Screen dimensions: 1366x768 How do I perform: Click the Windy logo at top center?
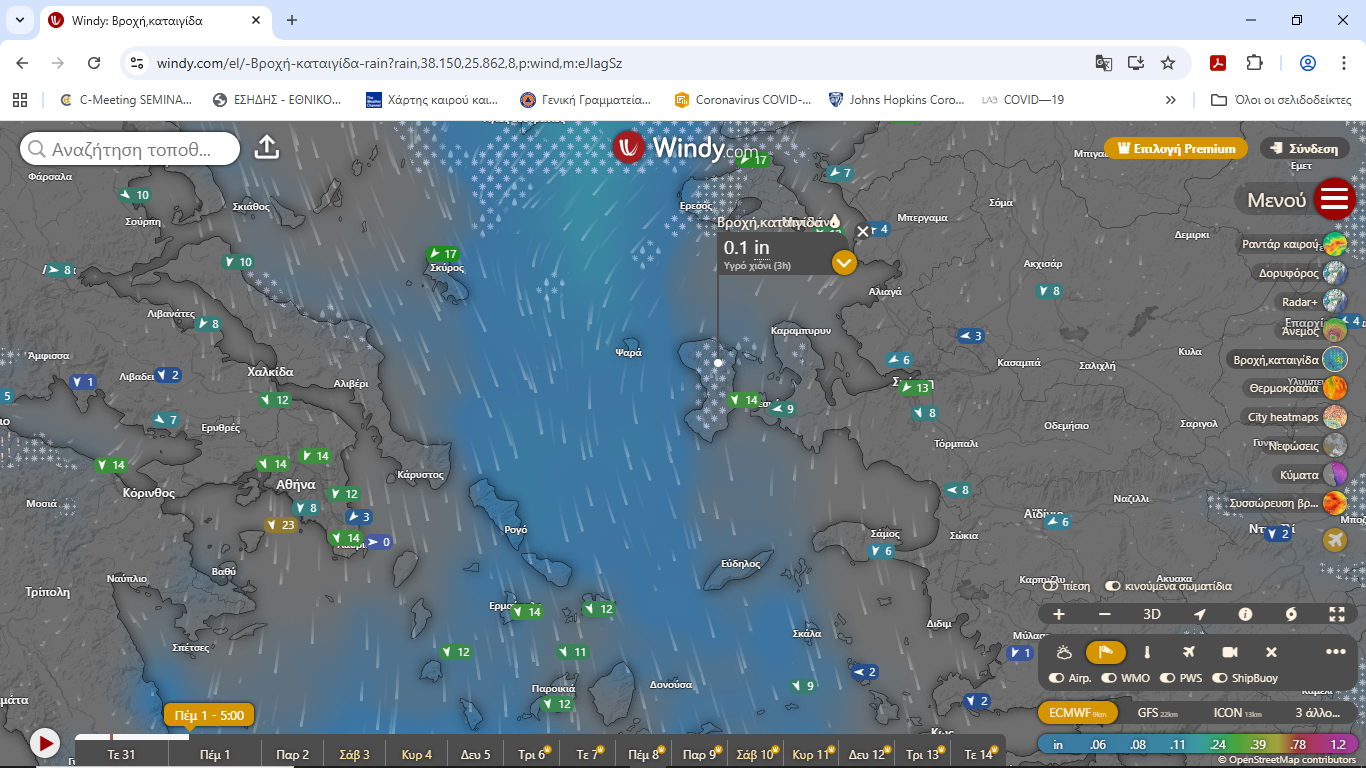pos(685,148)
